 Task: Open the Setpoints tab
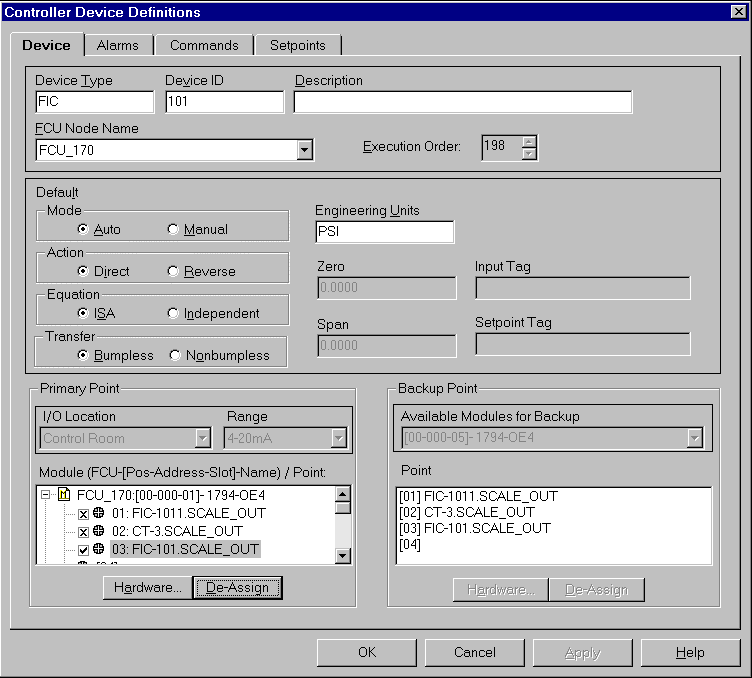pos(297,45)
